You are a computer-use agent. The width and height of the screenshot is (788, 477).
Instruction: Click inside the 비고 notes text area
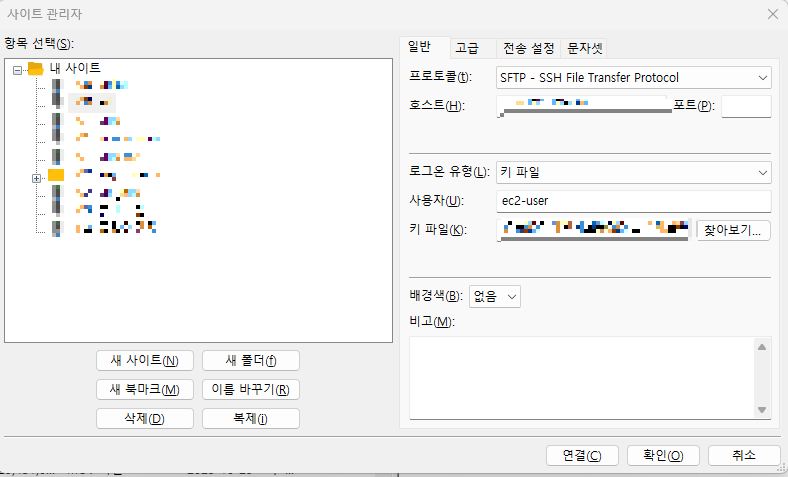click(x=581, y=377)
